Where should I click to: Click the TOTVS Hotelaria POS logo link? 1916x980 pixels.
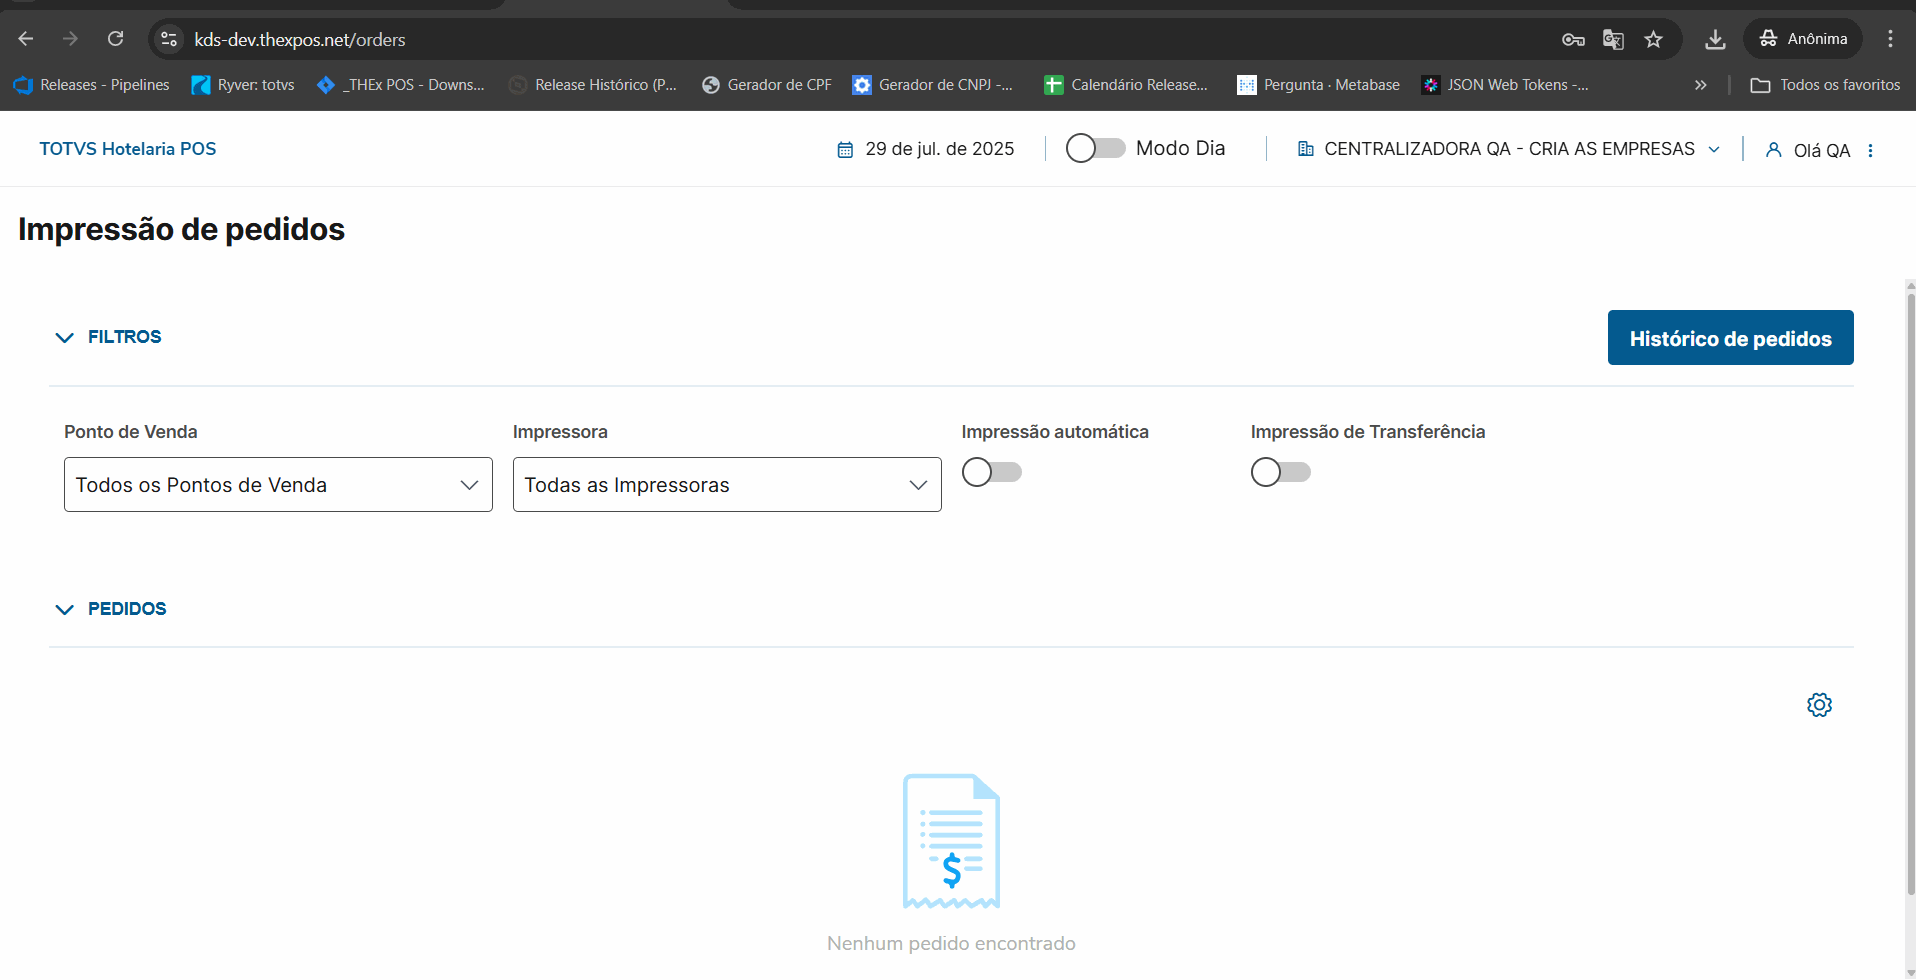pos(128,149)
